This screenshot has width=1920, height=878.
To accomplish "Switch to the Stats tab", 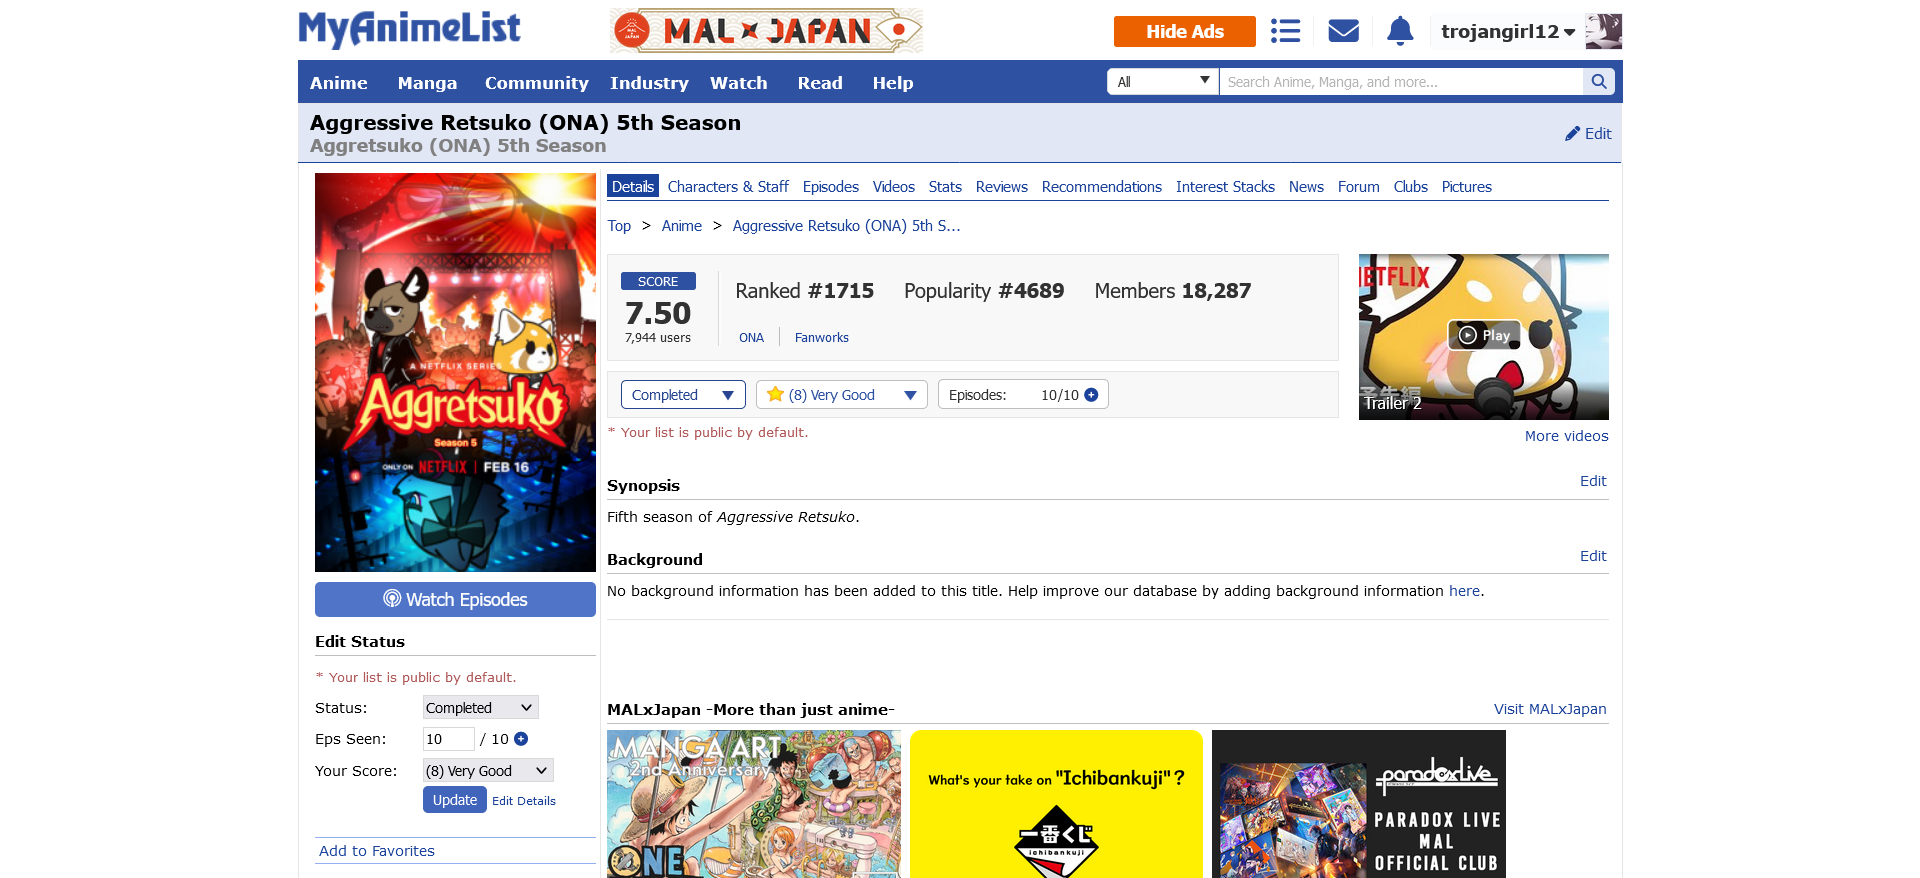I will tap(944, 187).
